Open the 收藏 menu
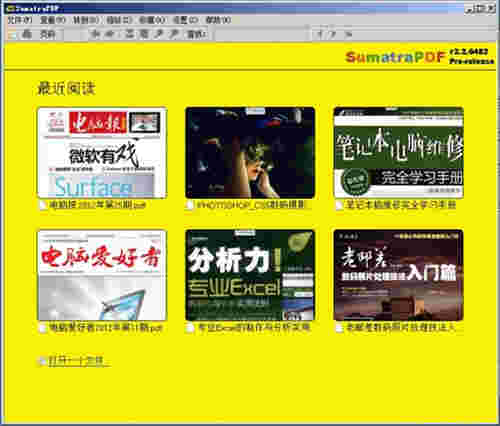Viewport: 500px width, 426px height. coord(152,20)
